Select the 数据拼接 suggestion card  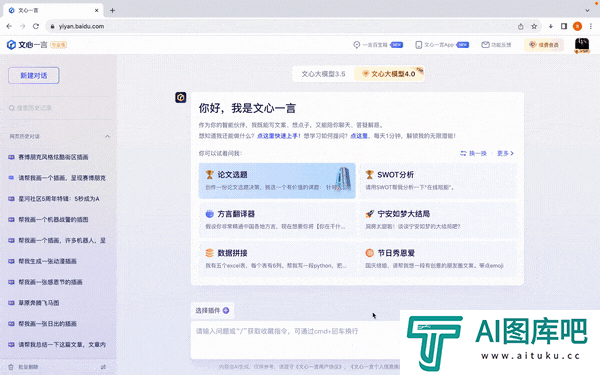pos(277,259)
